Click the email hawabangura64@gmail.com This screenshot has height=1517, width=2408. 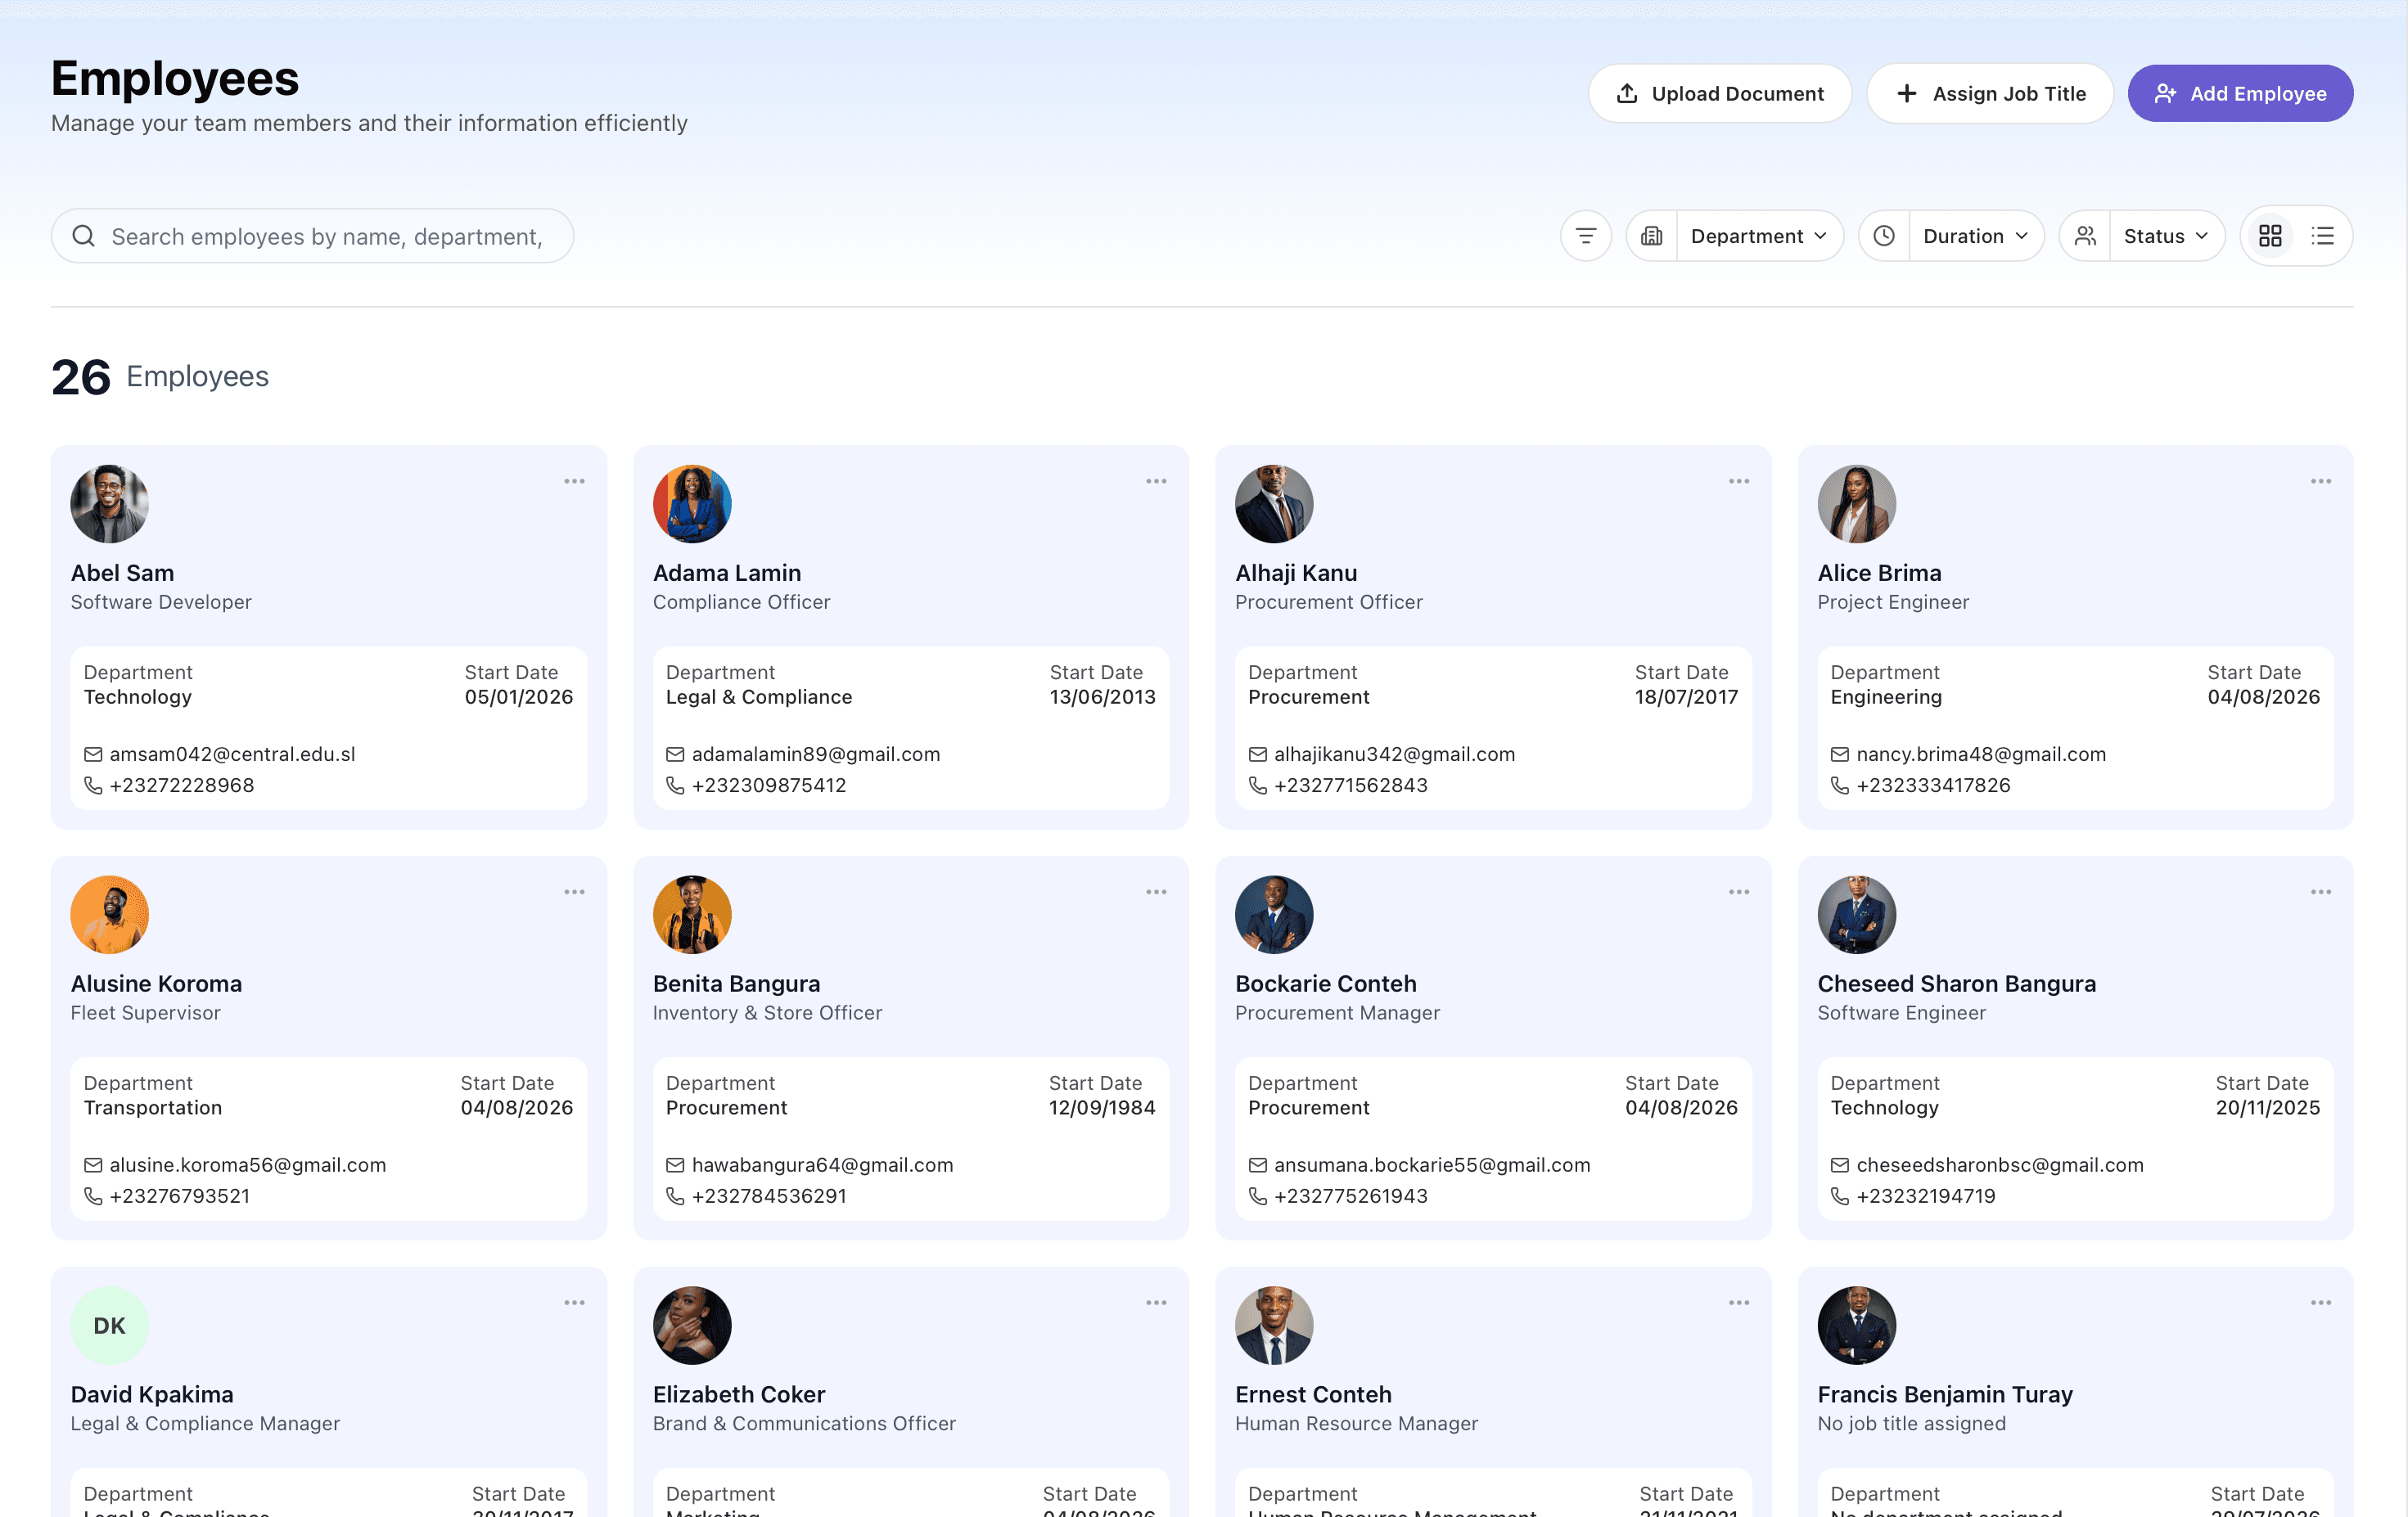(x=822, y=1166)
